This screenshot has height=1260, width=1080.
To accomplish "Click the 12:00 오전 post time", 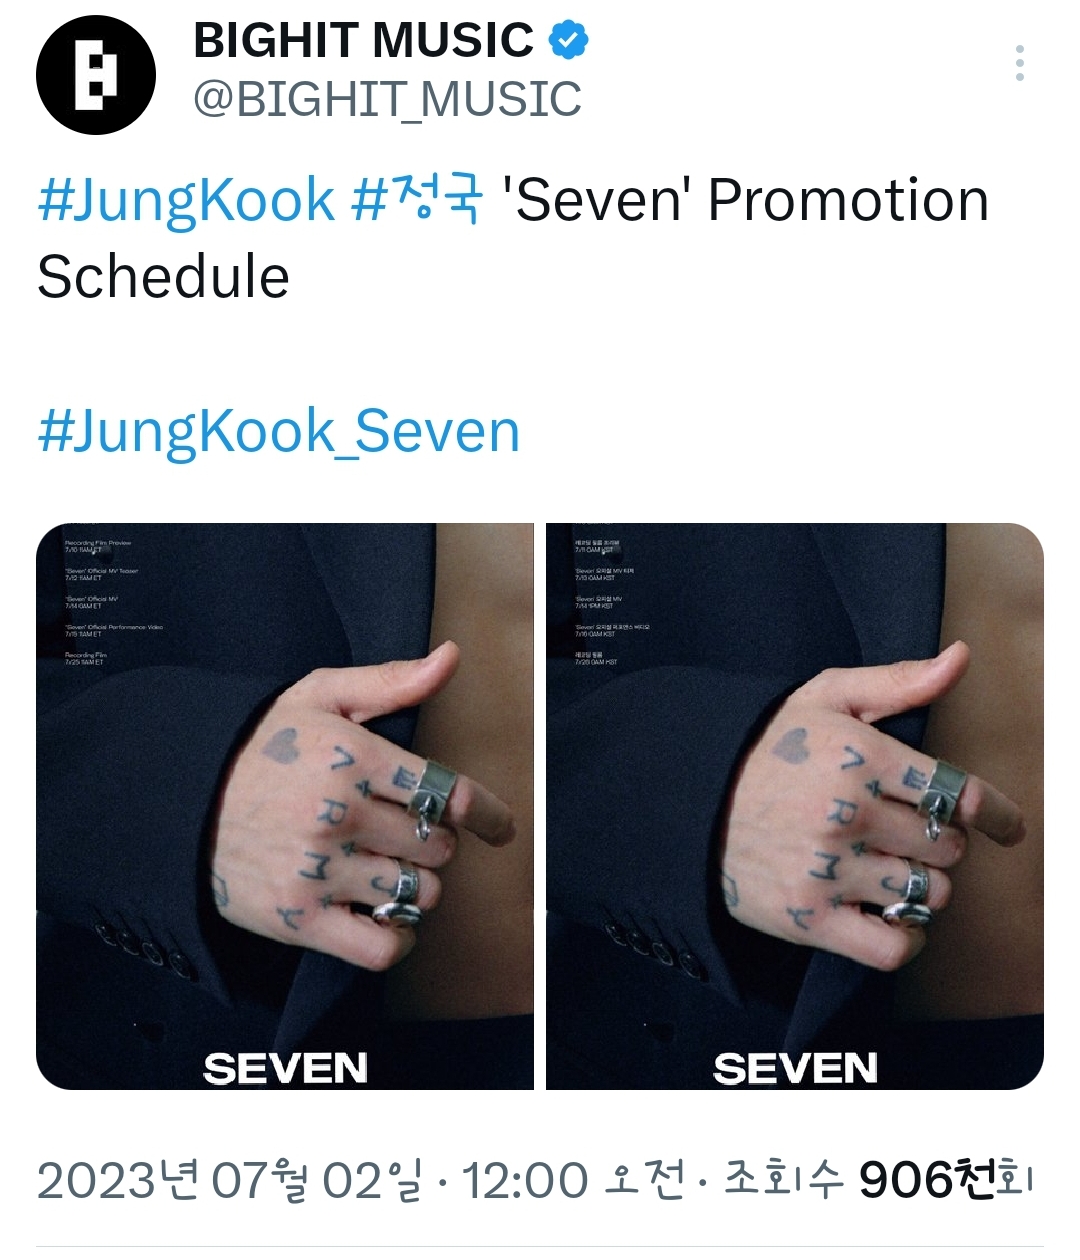I will 573,1181.
